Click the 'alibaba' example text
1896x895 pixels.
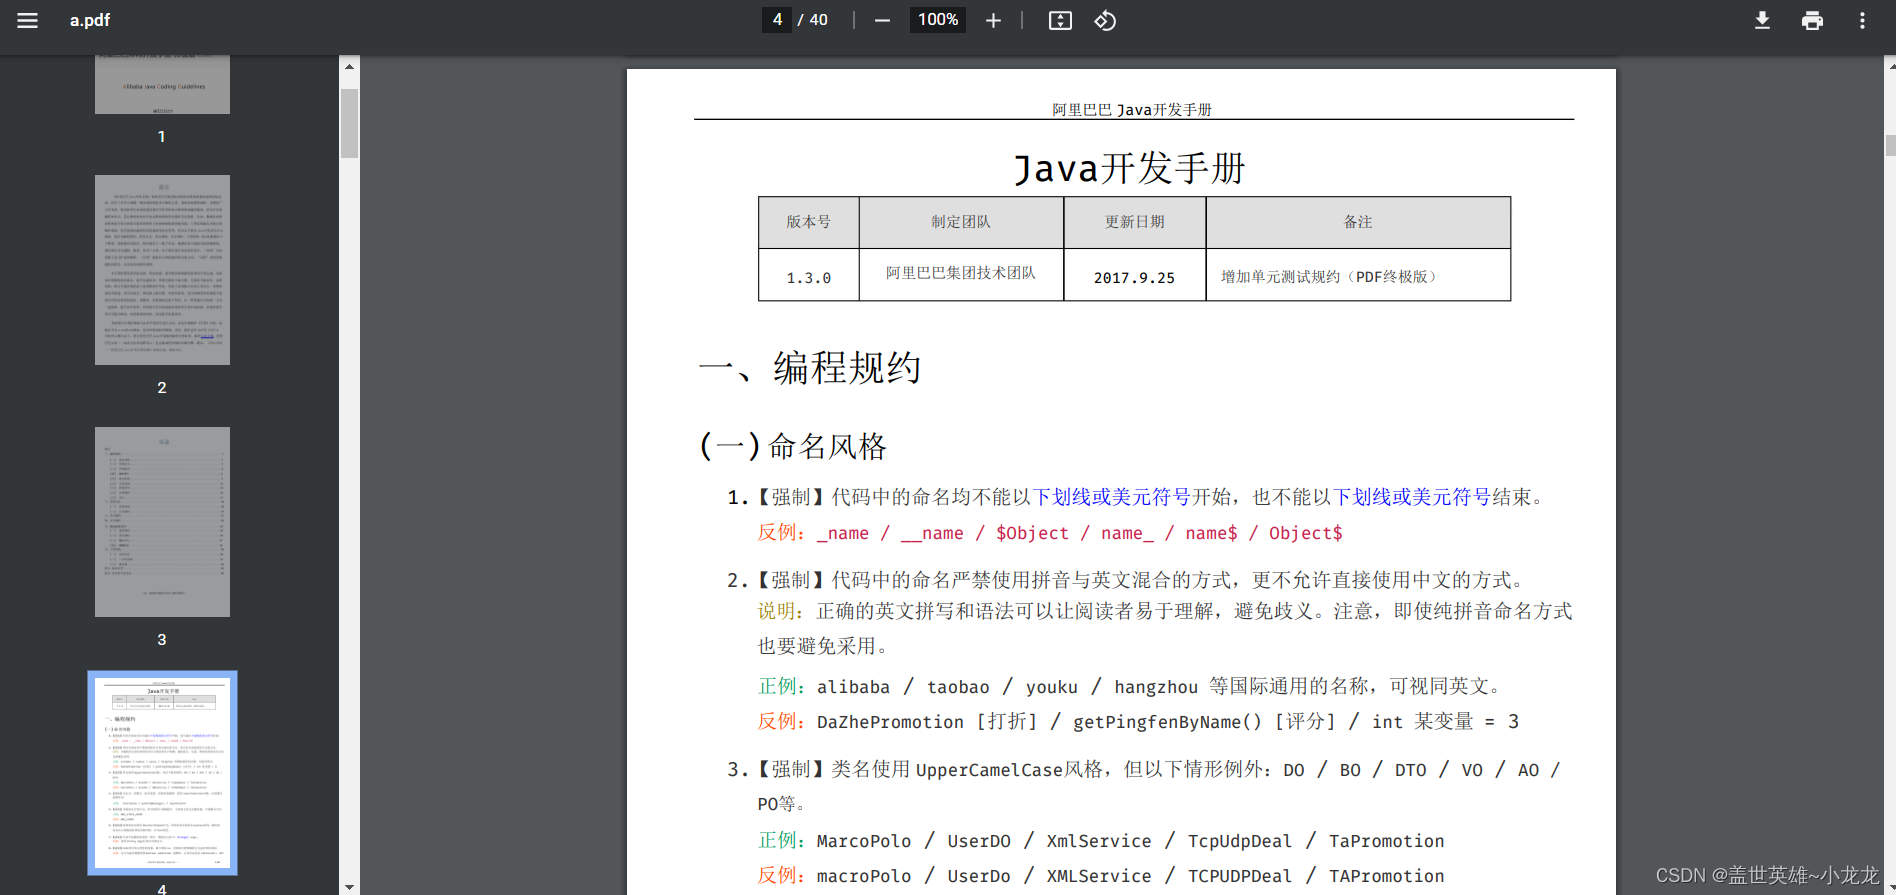click(x=853, y=687)
